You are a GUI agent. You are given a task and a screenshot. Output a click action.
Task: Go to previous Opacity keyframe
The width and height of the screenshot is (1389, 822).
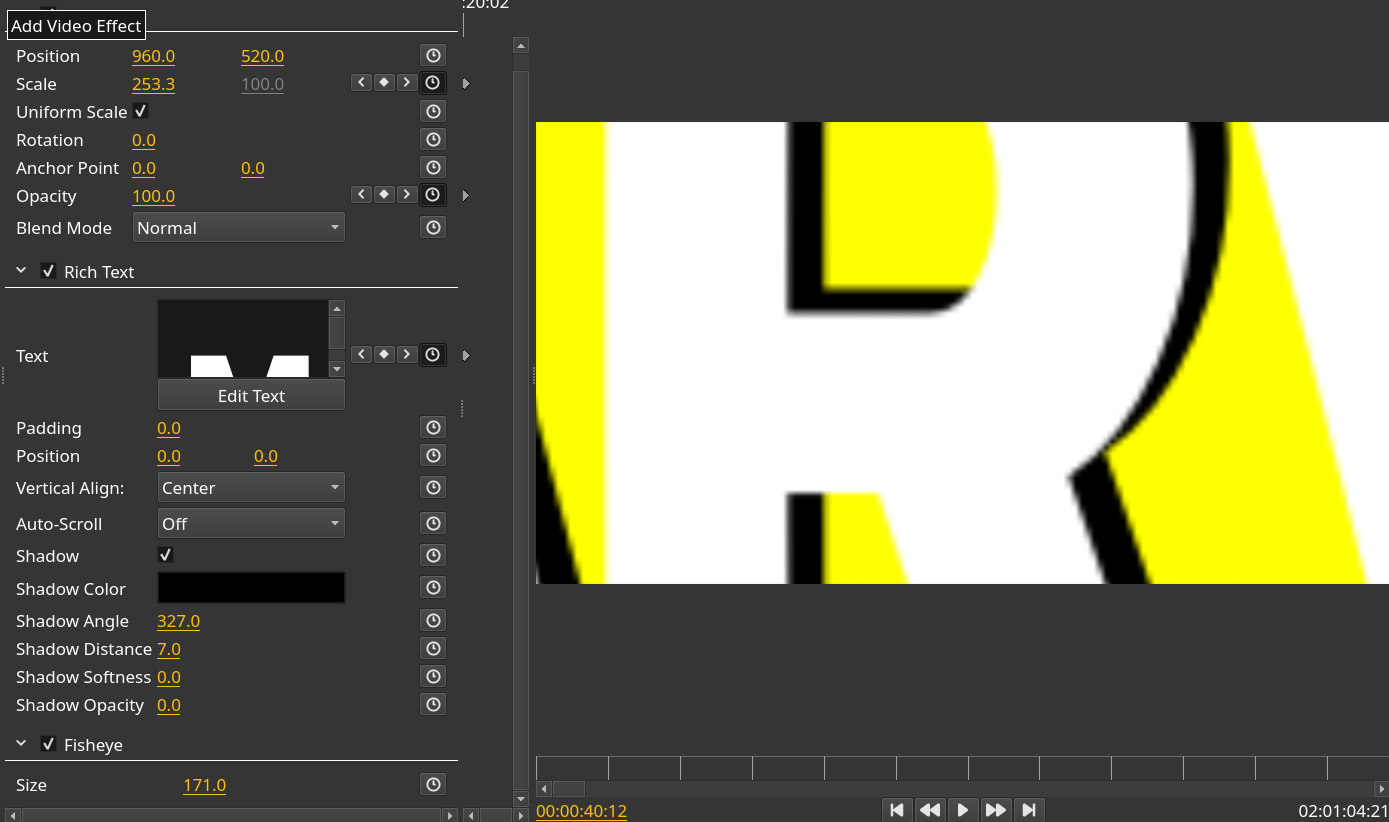361,195
